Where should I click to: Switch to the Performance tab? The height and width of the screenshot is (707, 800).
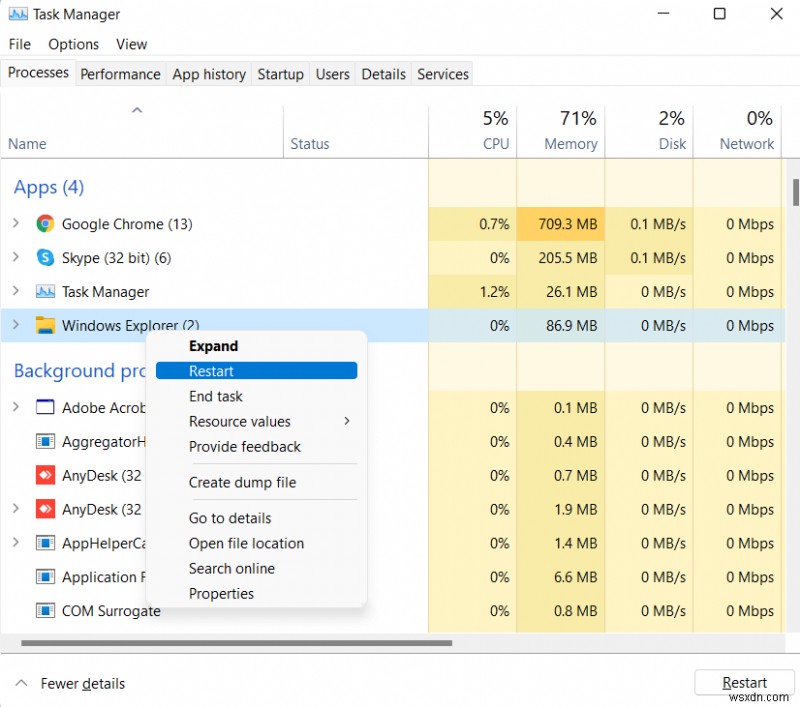tap(120, 73)
